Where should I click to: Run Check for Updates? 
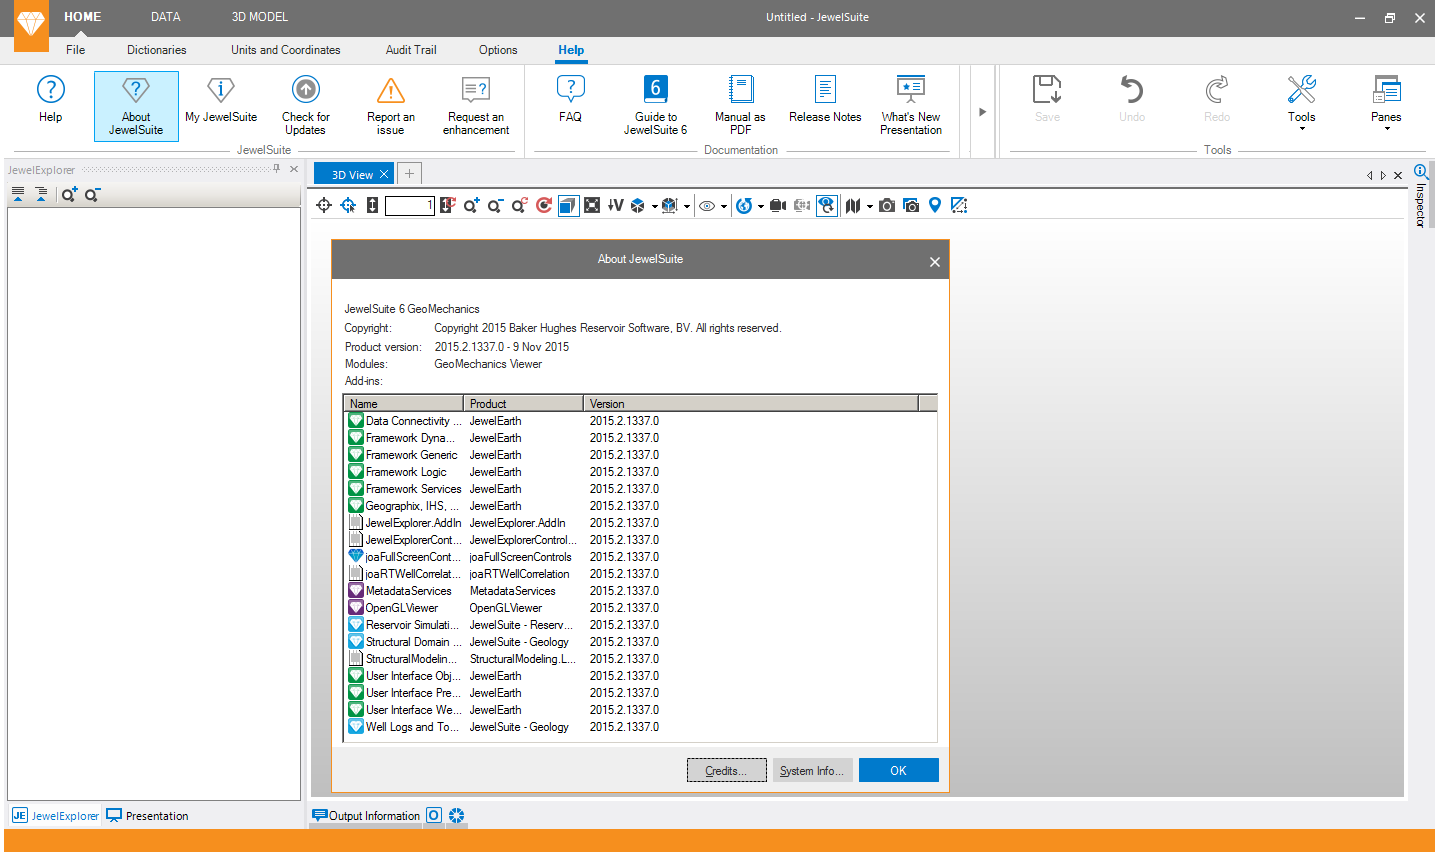pos(305,105)
